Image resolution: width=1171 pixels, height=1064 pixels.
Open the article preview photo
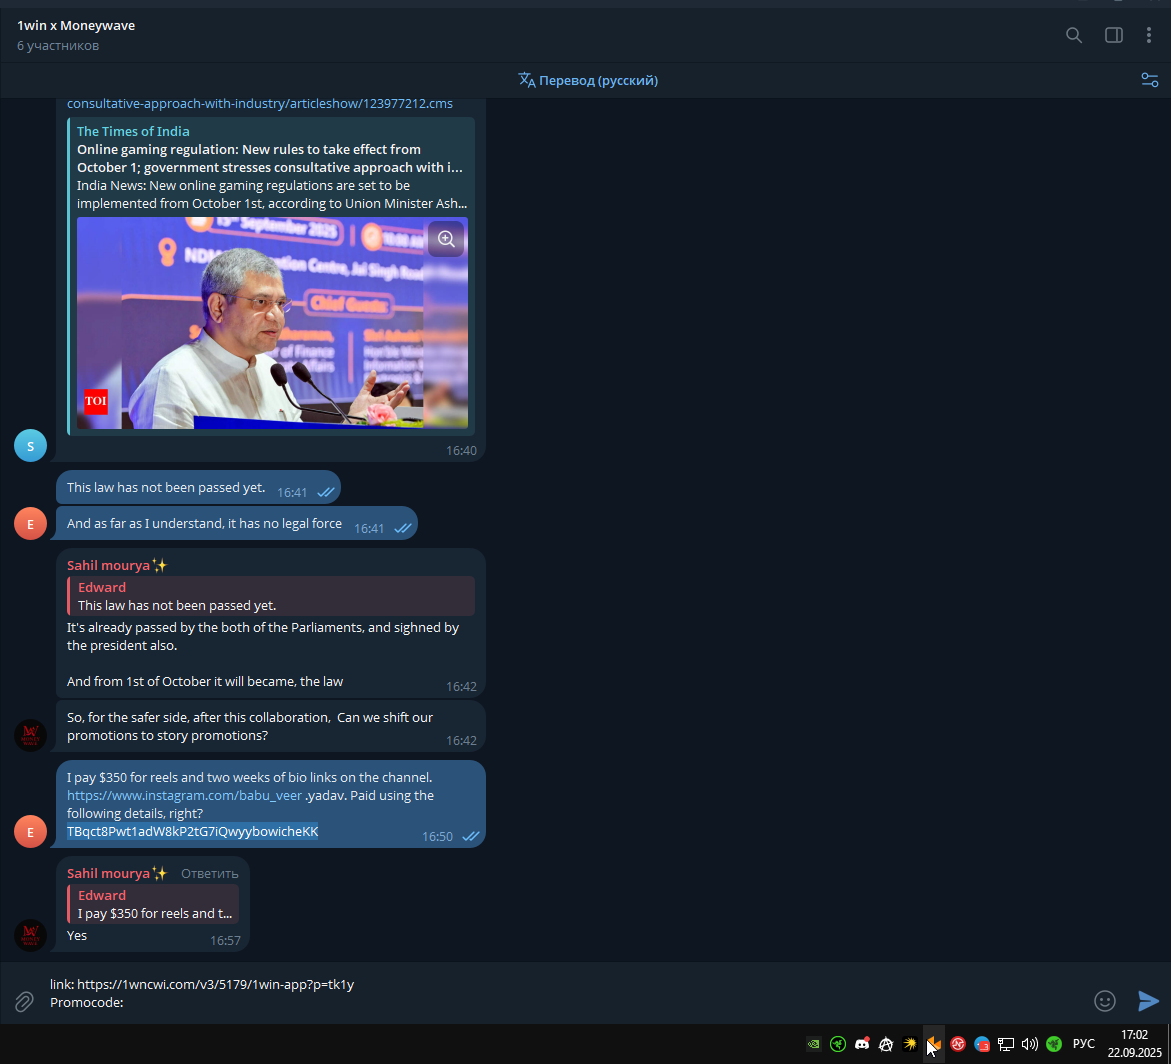272,323
